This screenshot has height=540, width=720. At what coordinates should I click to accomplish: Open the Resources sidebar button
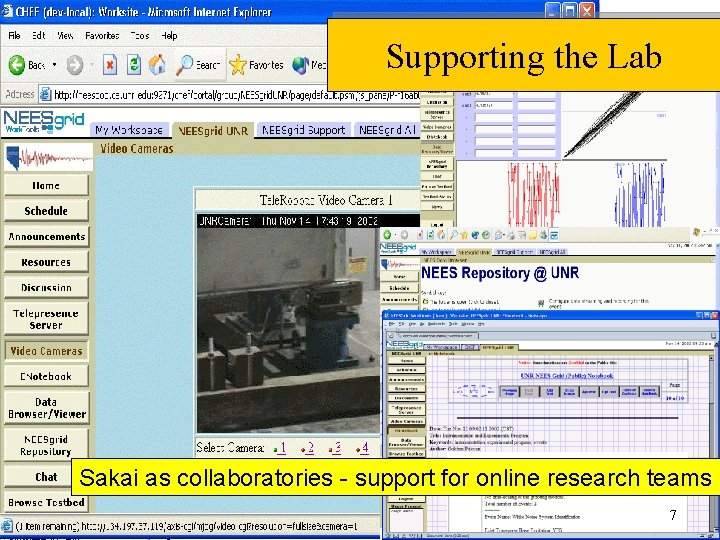coord(46,262)
